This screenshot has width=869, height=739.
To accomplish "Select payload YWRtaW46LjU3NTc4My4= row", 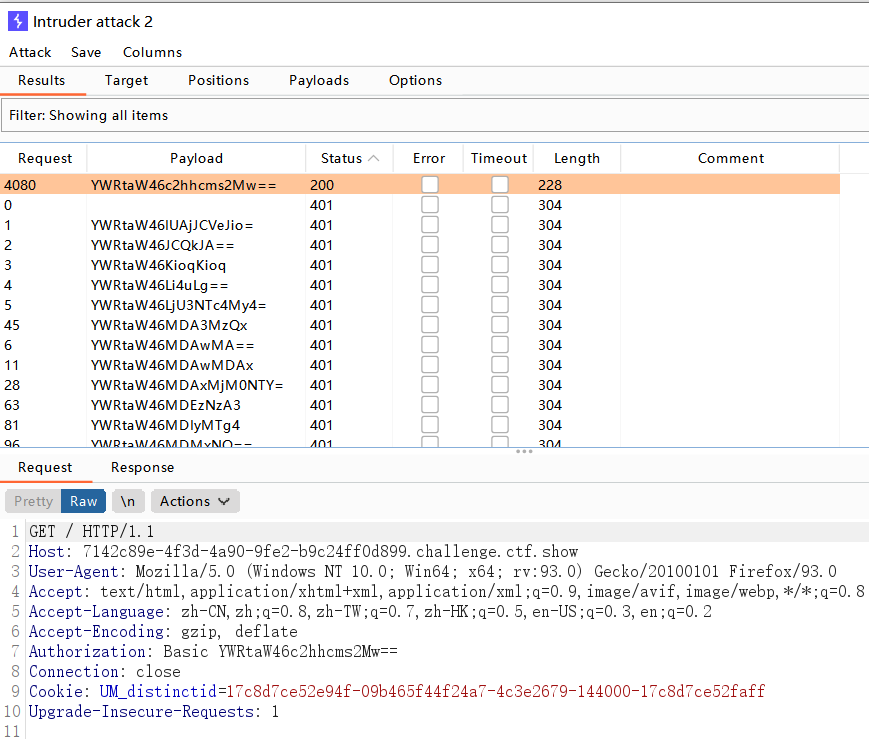I will [x=420, y=305].
